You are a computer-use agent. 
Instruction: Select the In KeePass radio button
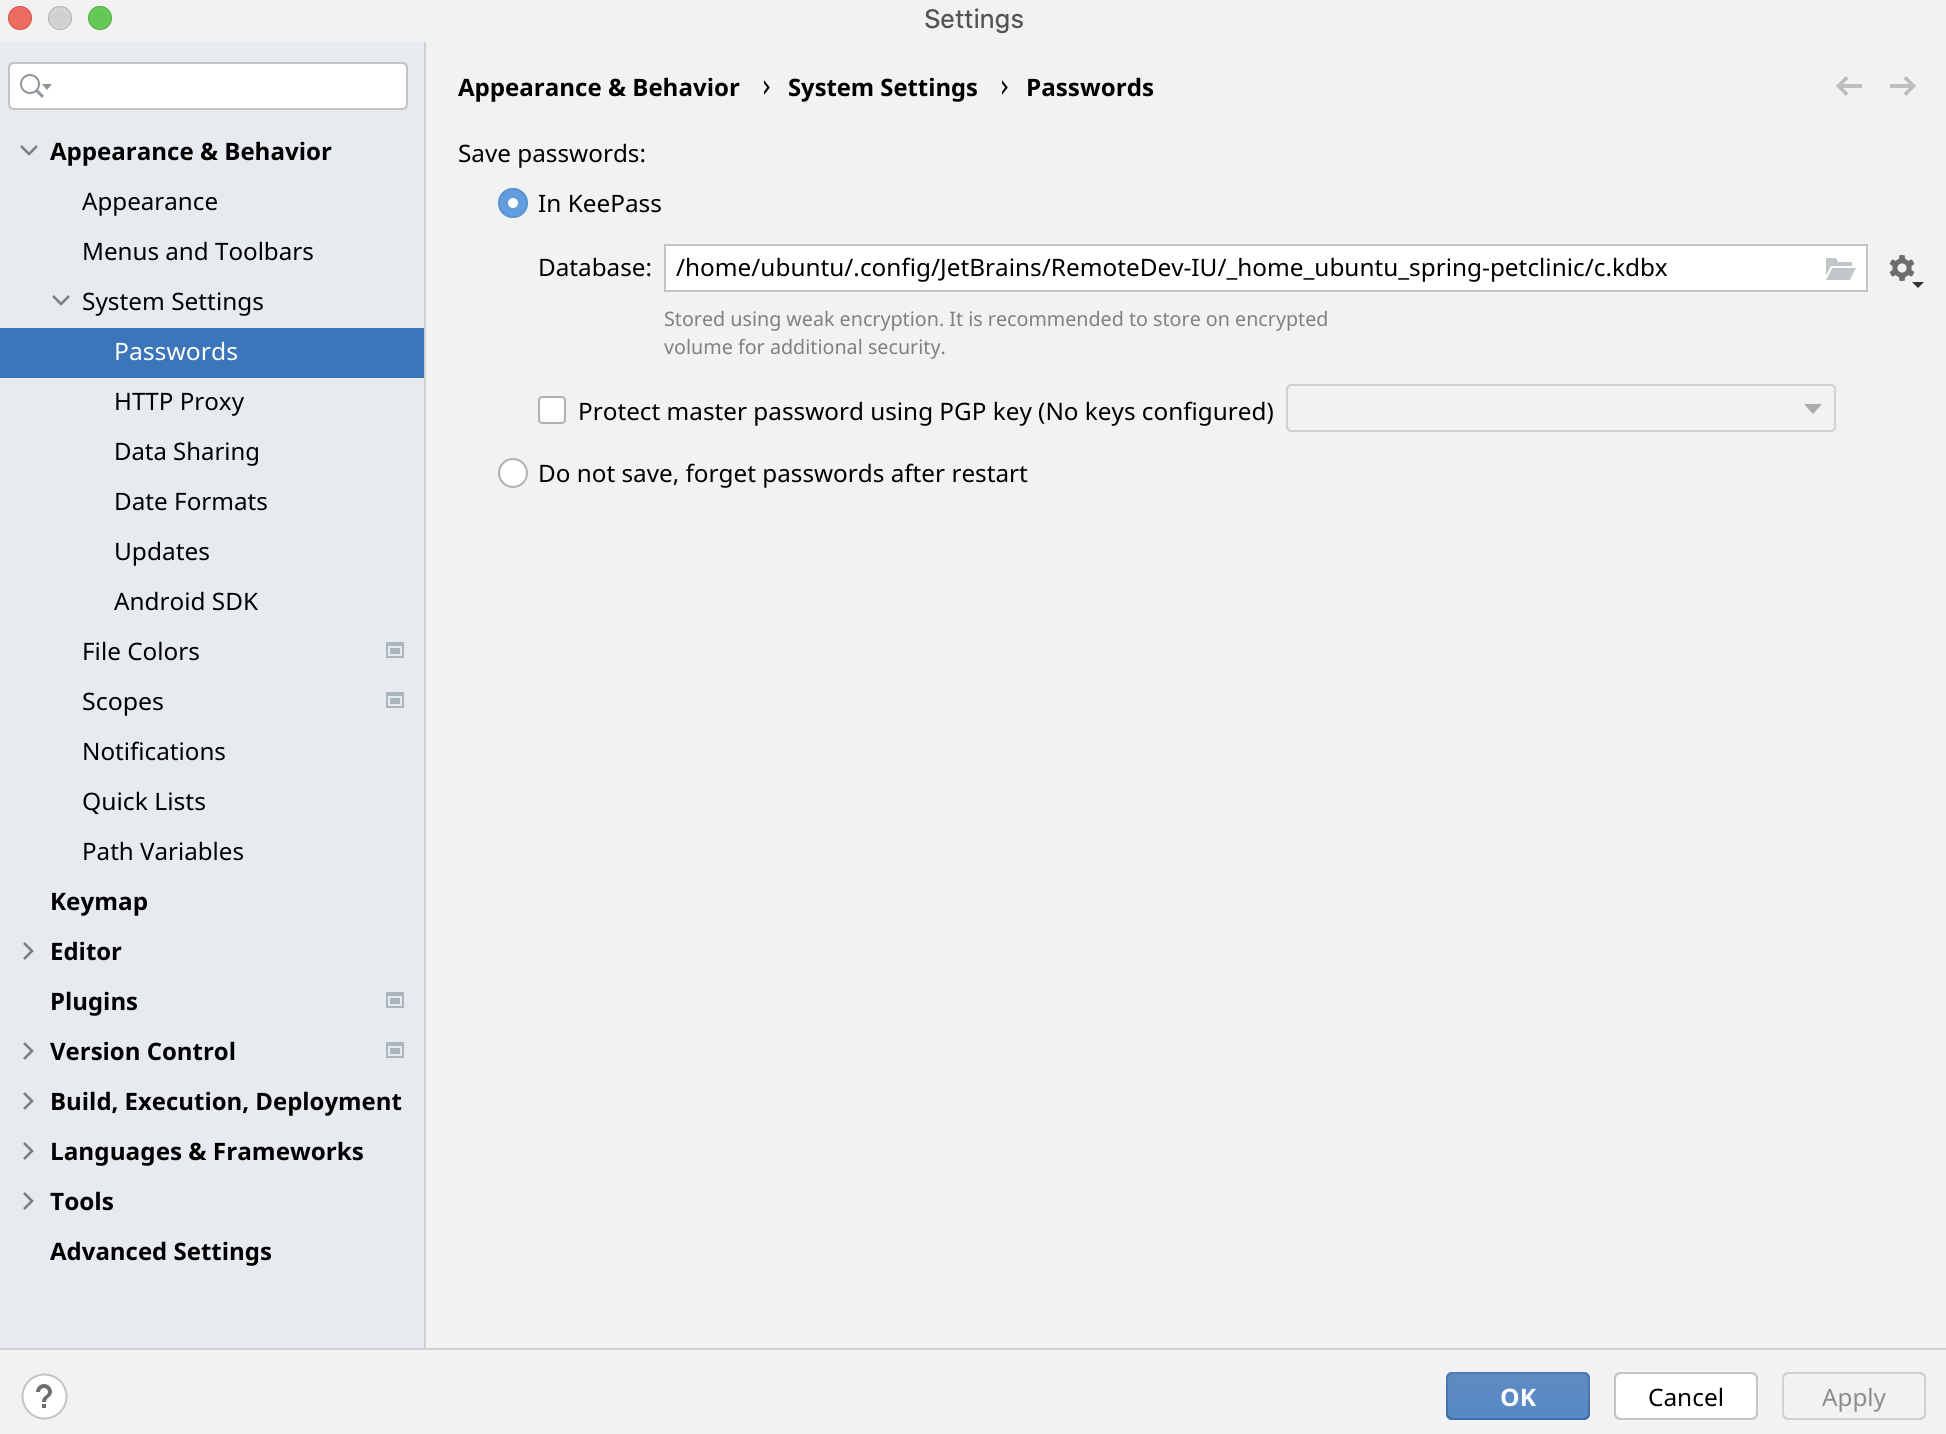pyautogui.click(x=512, y=203)
